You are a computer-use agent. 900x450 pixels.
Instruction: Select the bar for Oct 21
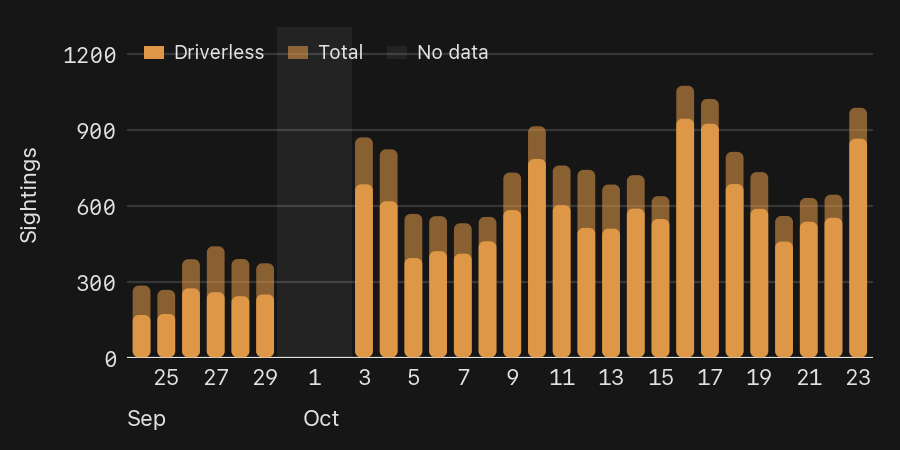809,278
